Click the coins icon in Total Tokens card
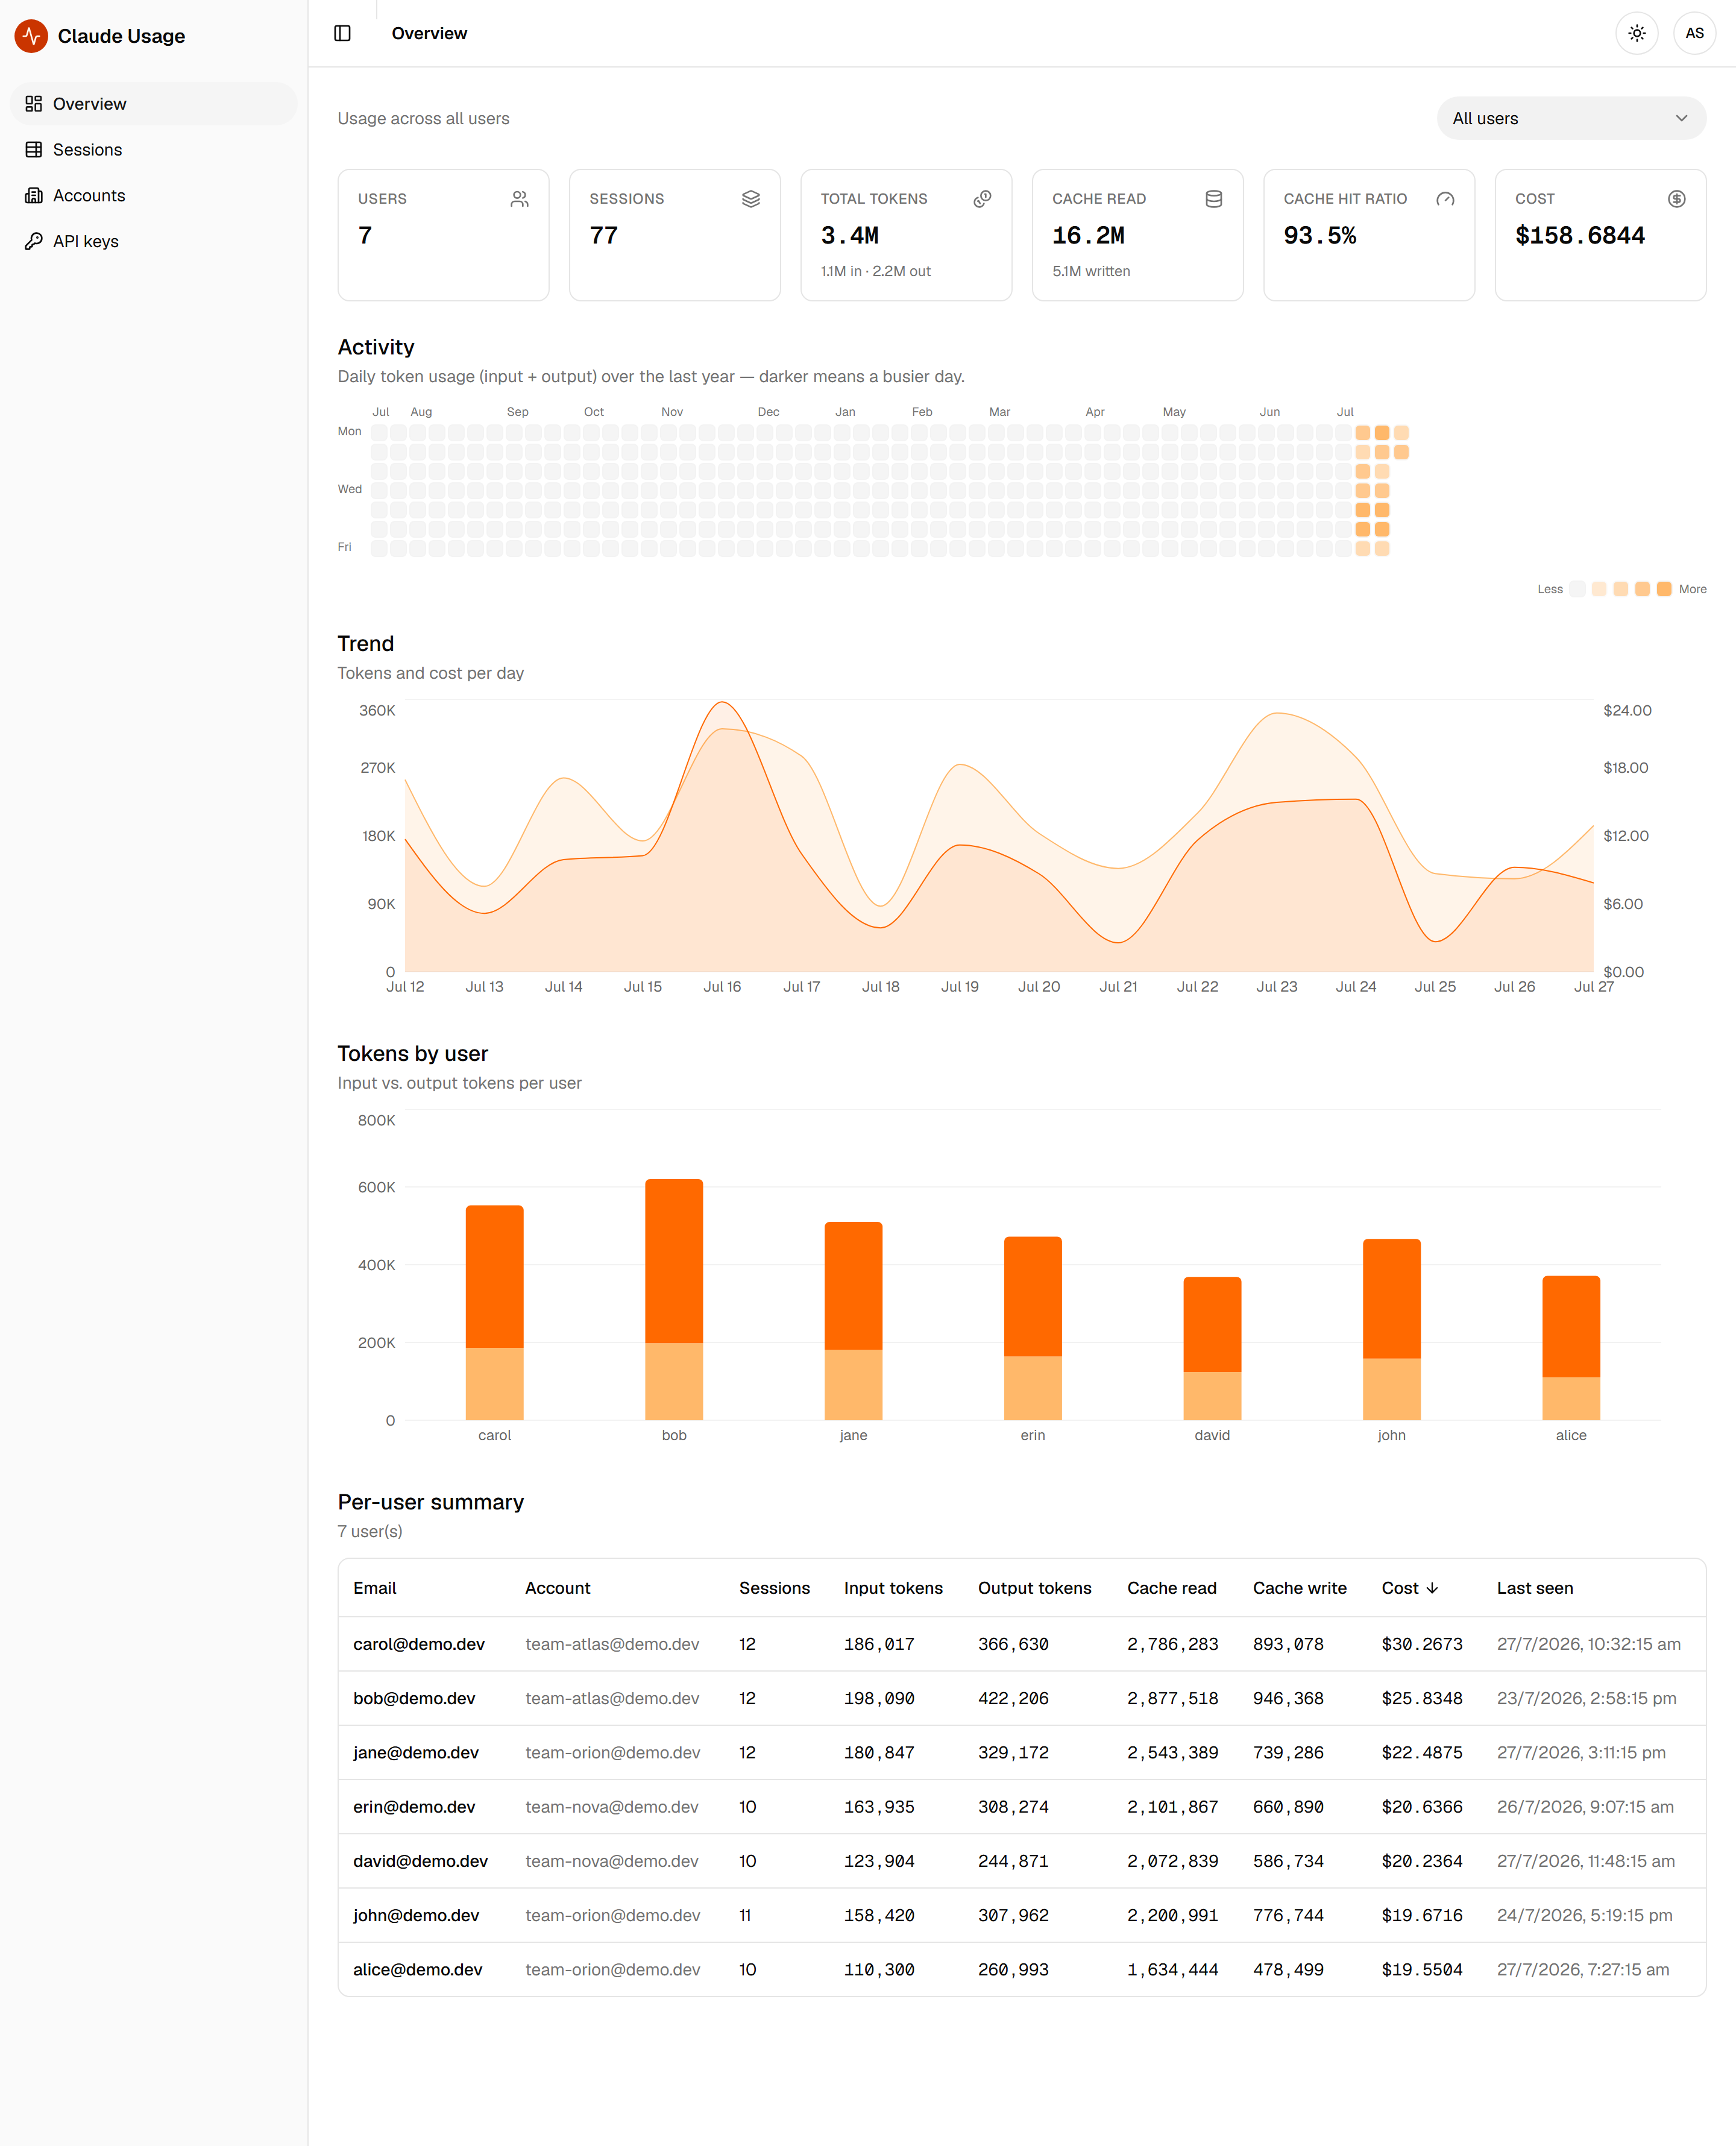The width and height of the screenshot is (1736, 2146). click(x=982, y=200)
